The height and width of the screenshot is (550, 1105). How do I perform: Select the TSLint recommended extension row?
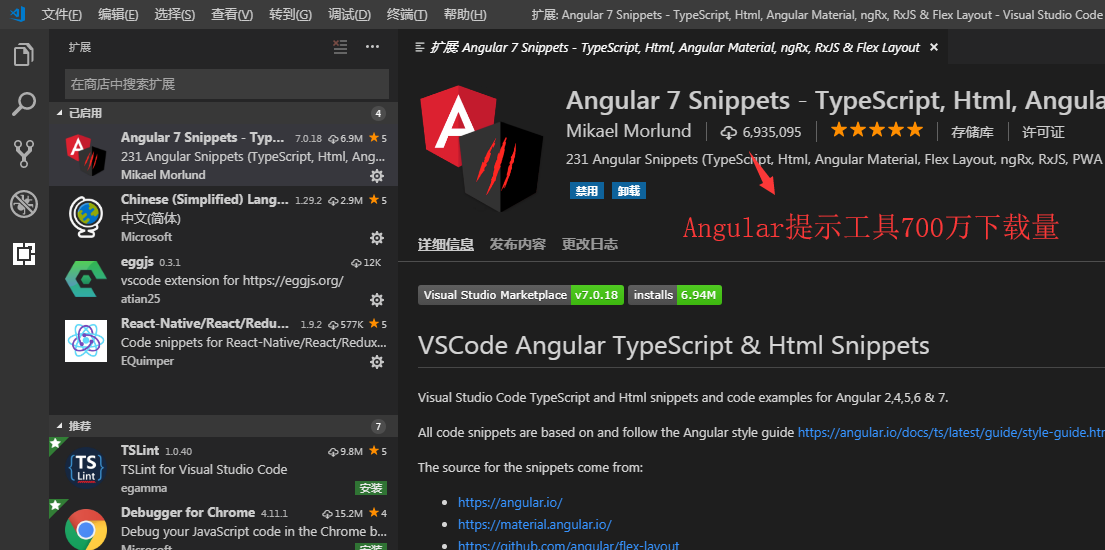(x=223, y=468)
